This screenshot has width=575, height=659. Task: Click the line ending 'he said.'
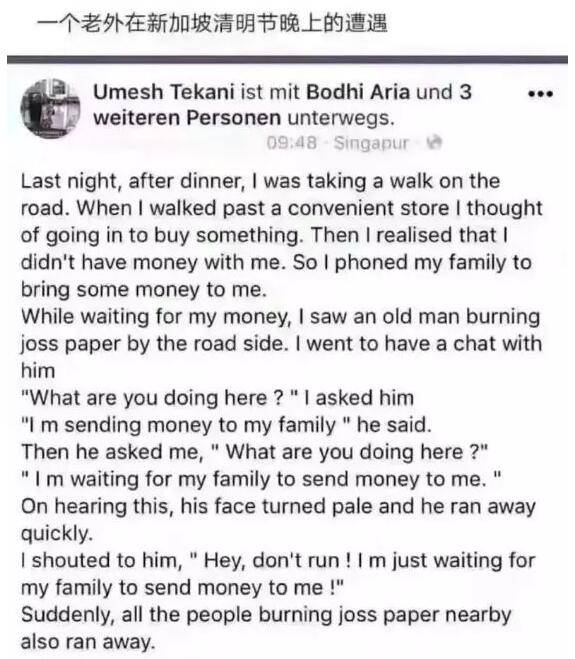pyautogui.click(x=226, y=425)
